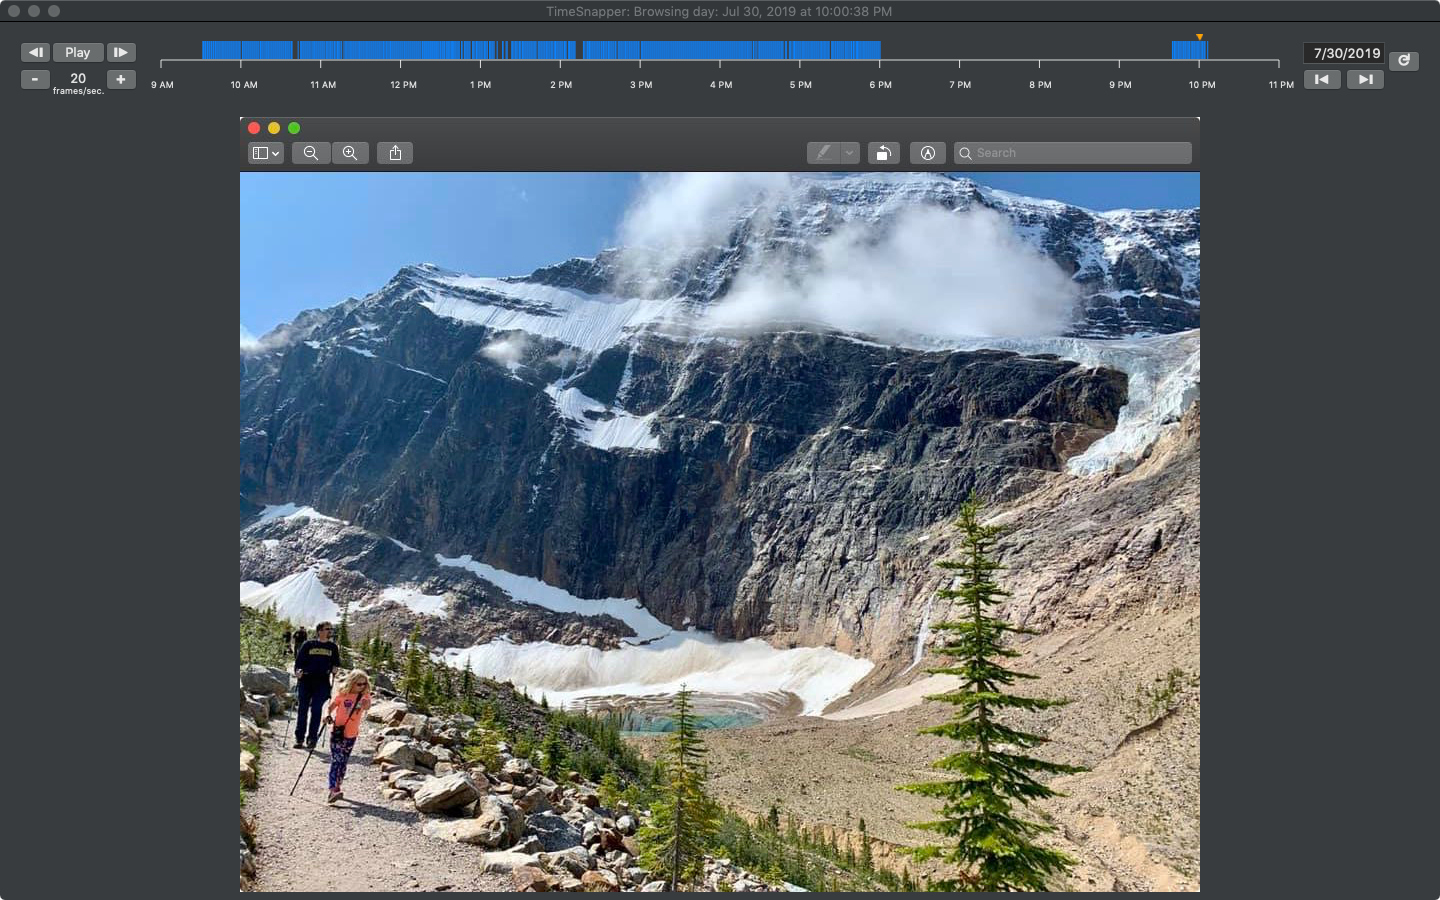This screenshot has width=1440, height=900.
Task: Click the 11 PM timeline label
Action: (1281, 85)
